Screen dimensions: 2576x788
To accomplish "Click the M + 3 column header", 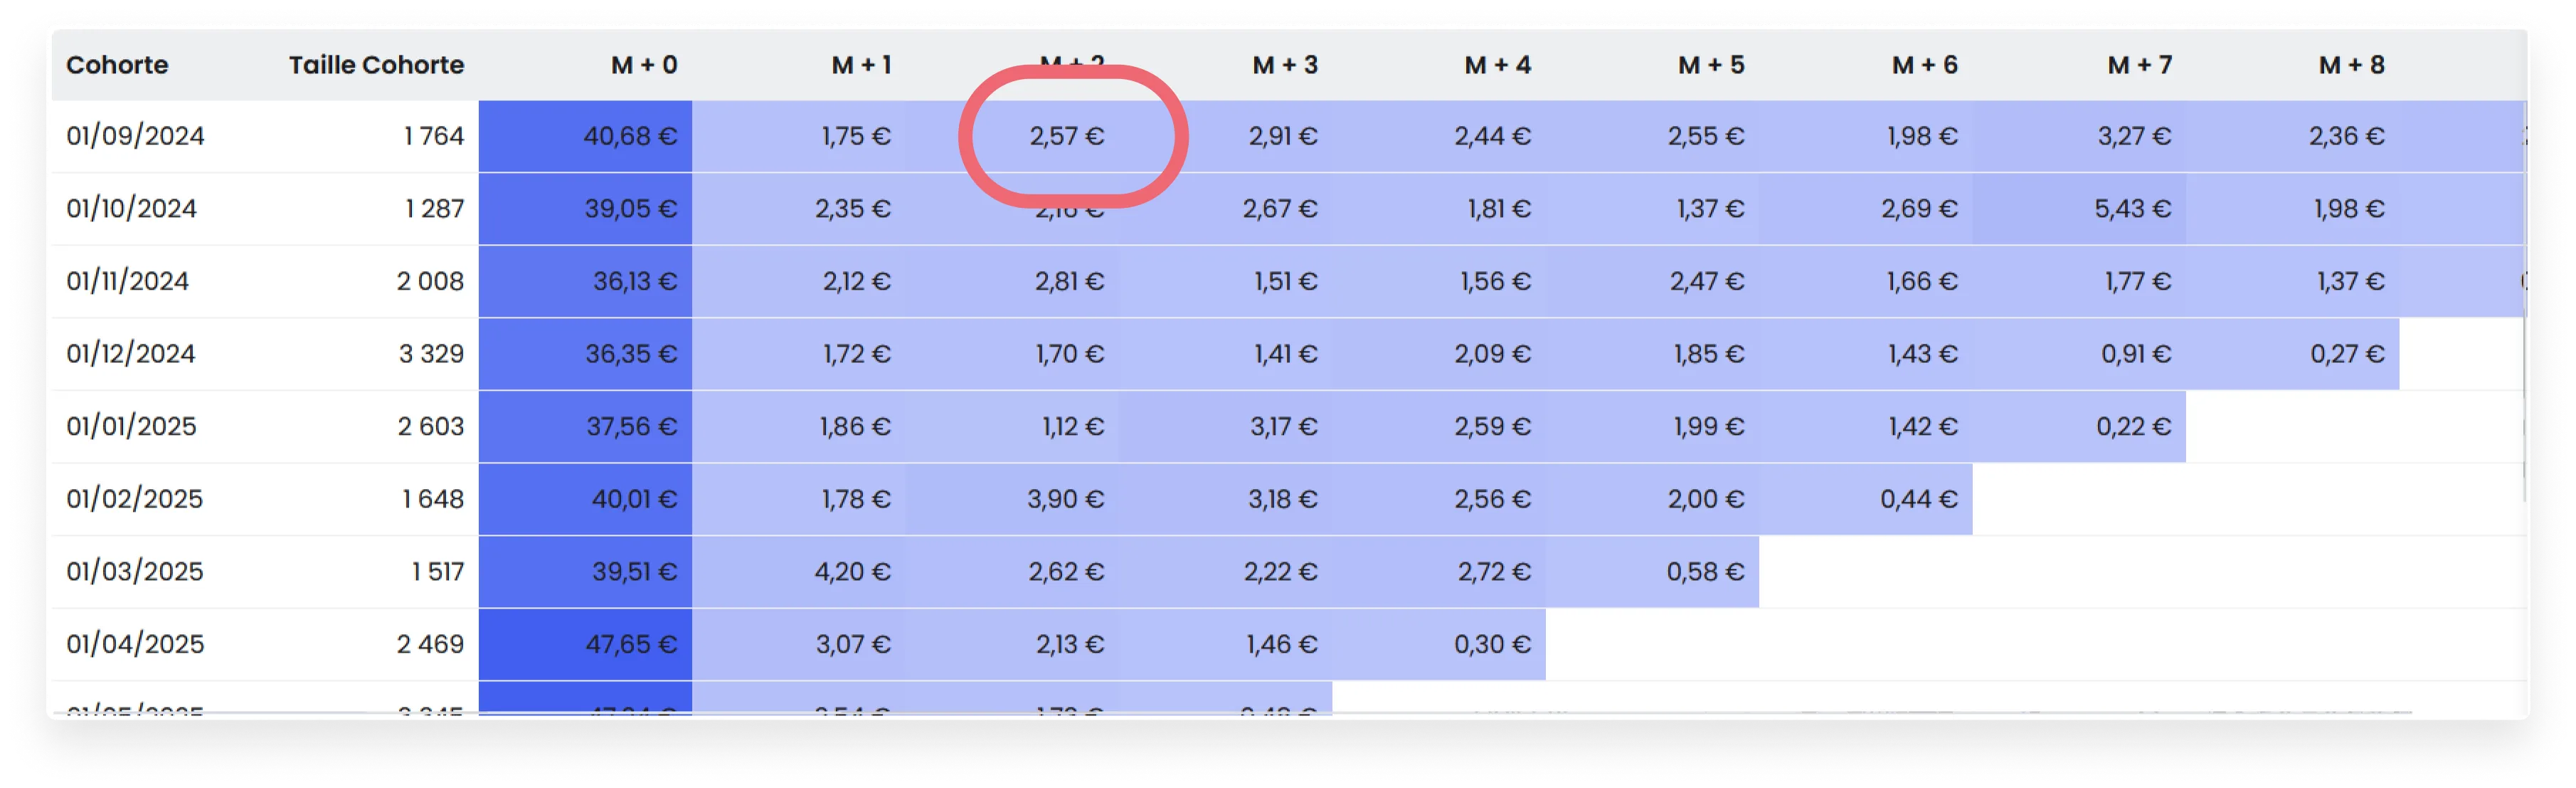I will point(1285,65).
